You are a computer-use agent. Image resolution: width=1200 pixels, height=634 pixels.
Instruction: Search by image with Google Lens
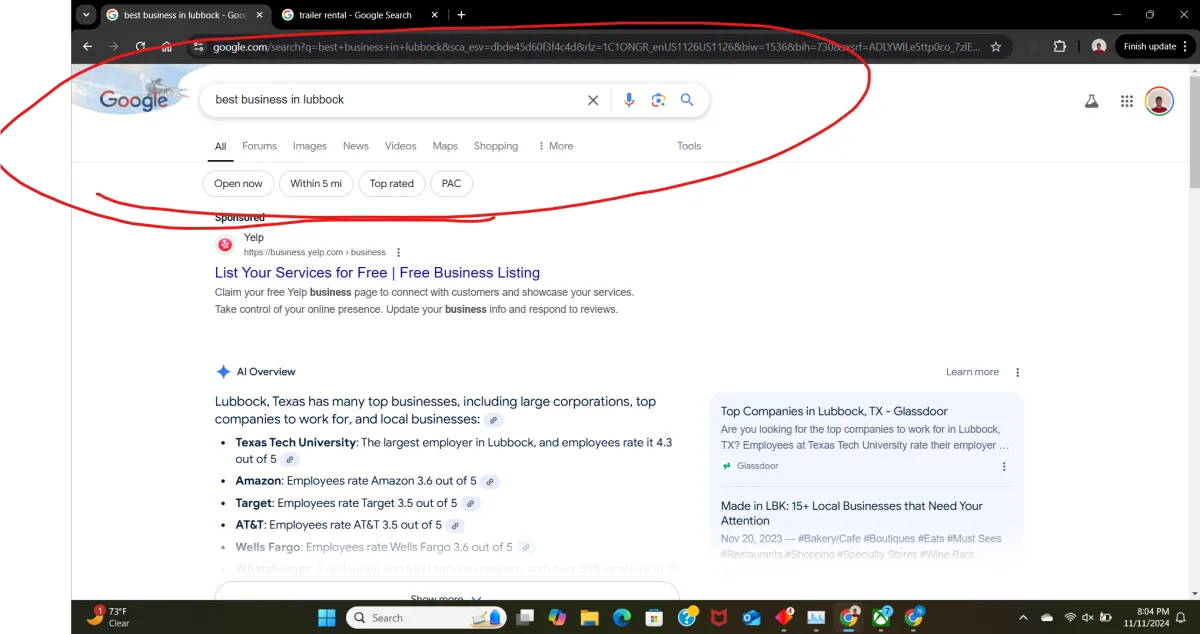pyautogui.click(x=658, y=100)
